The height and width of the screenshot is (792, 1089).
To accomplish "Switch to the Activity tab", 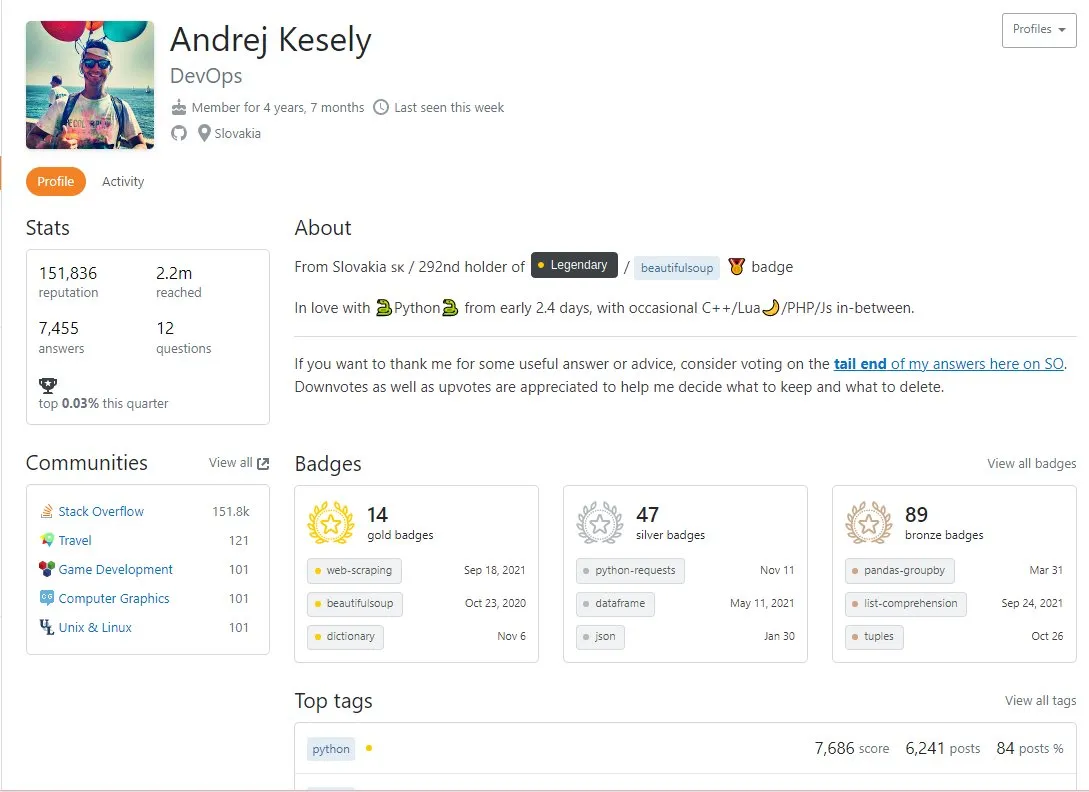I will click(123, 181).
